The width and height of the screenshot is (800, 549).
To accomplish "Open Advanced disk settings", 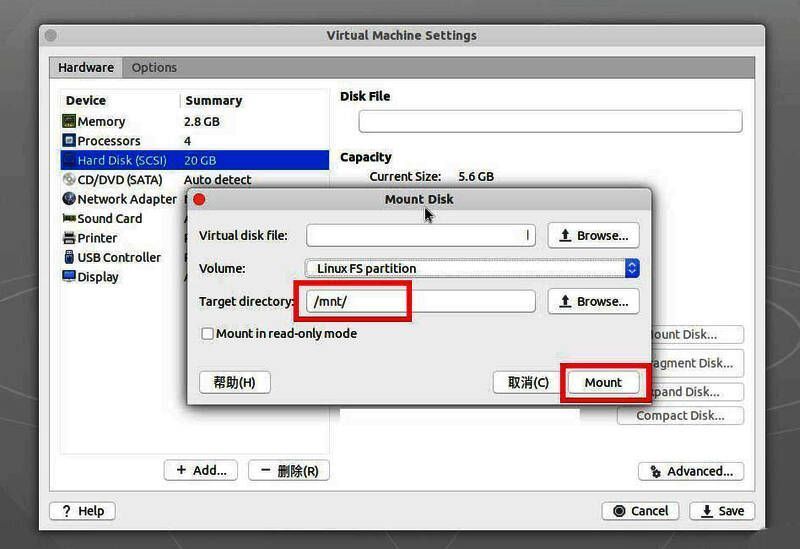I will click(x=690, y=471).
